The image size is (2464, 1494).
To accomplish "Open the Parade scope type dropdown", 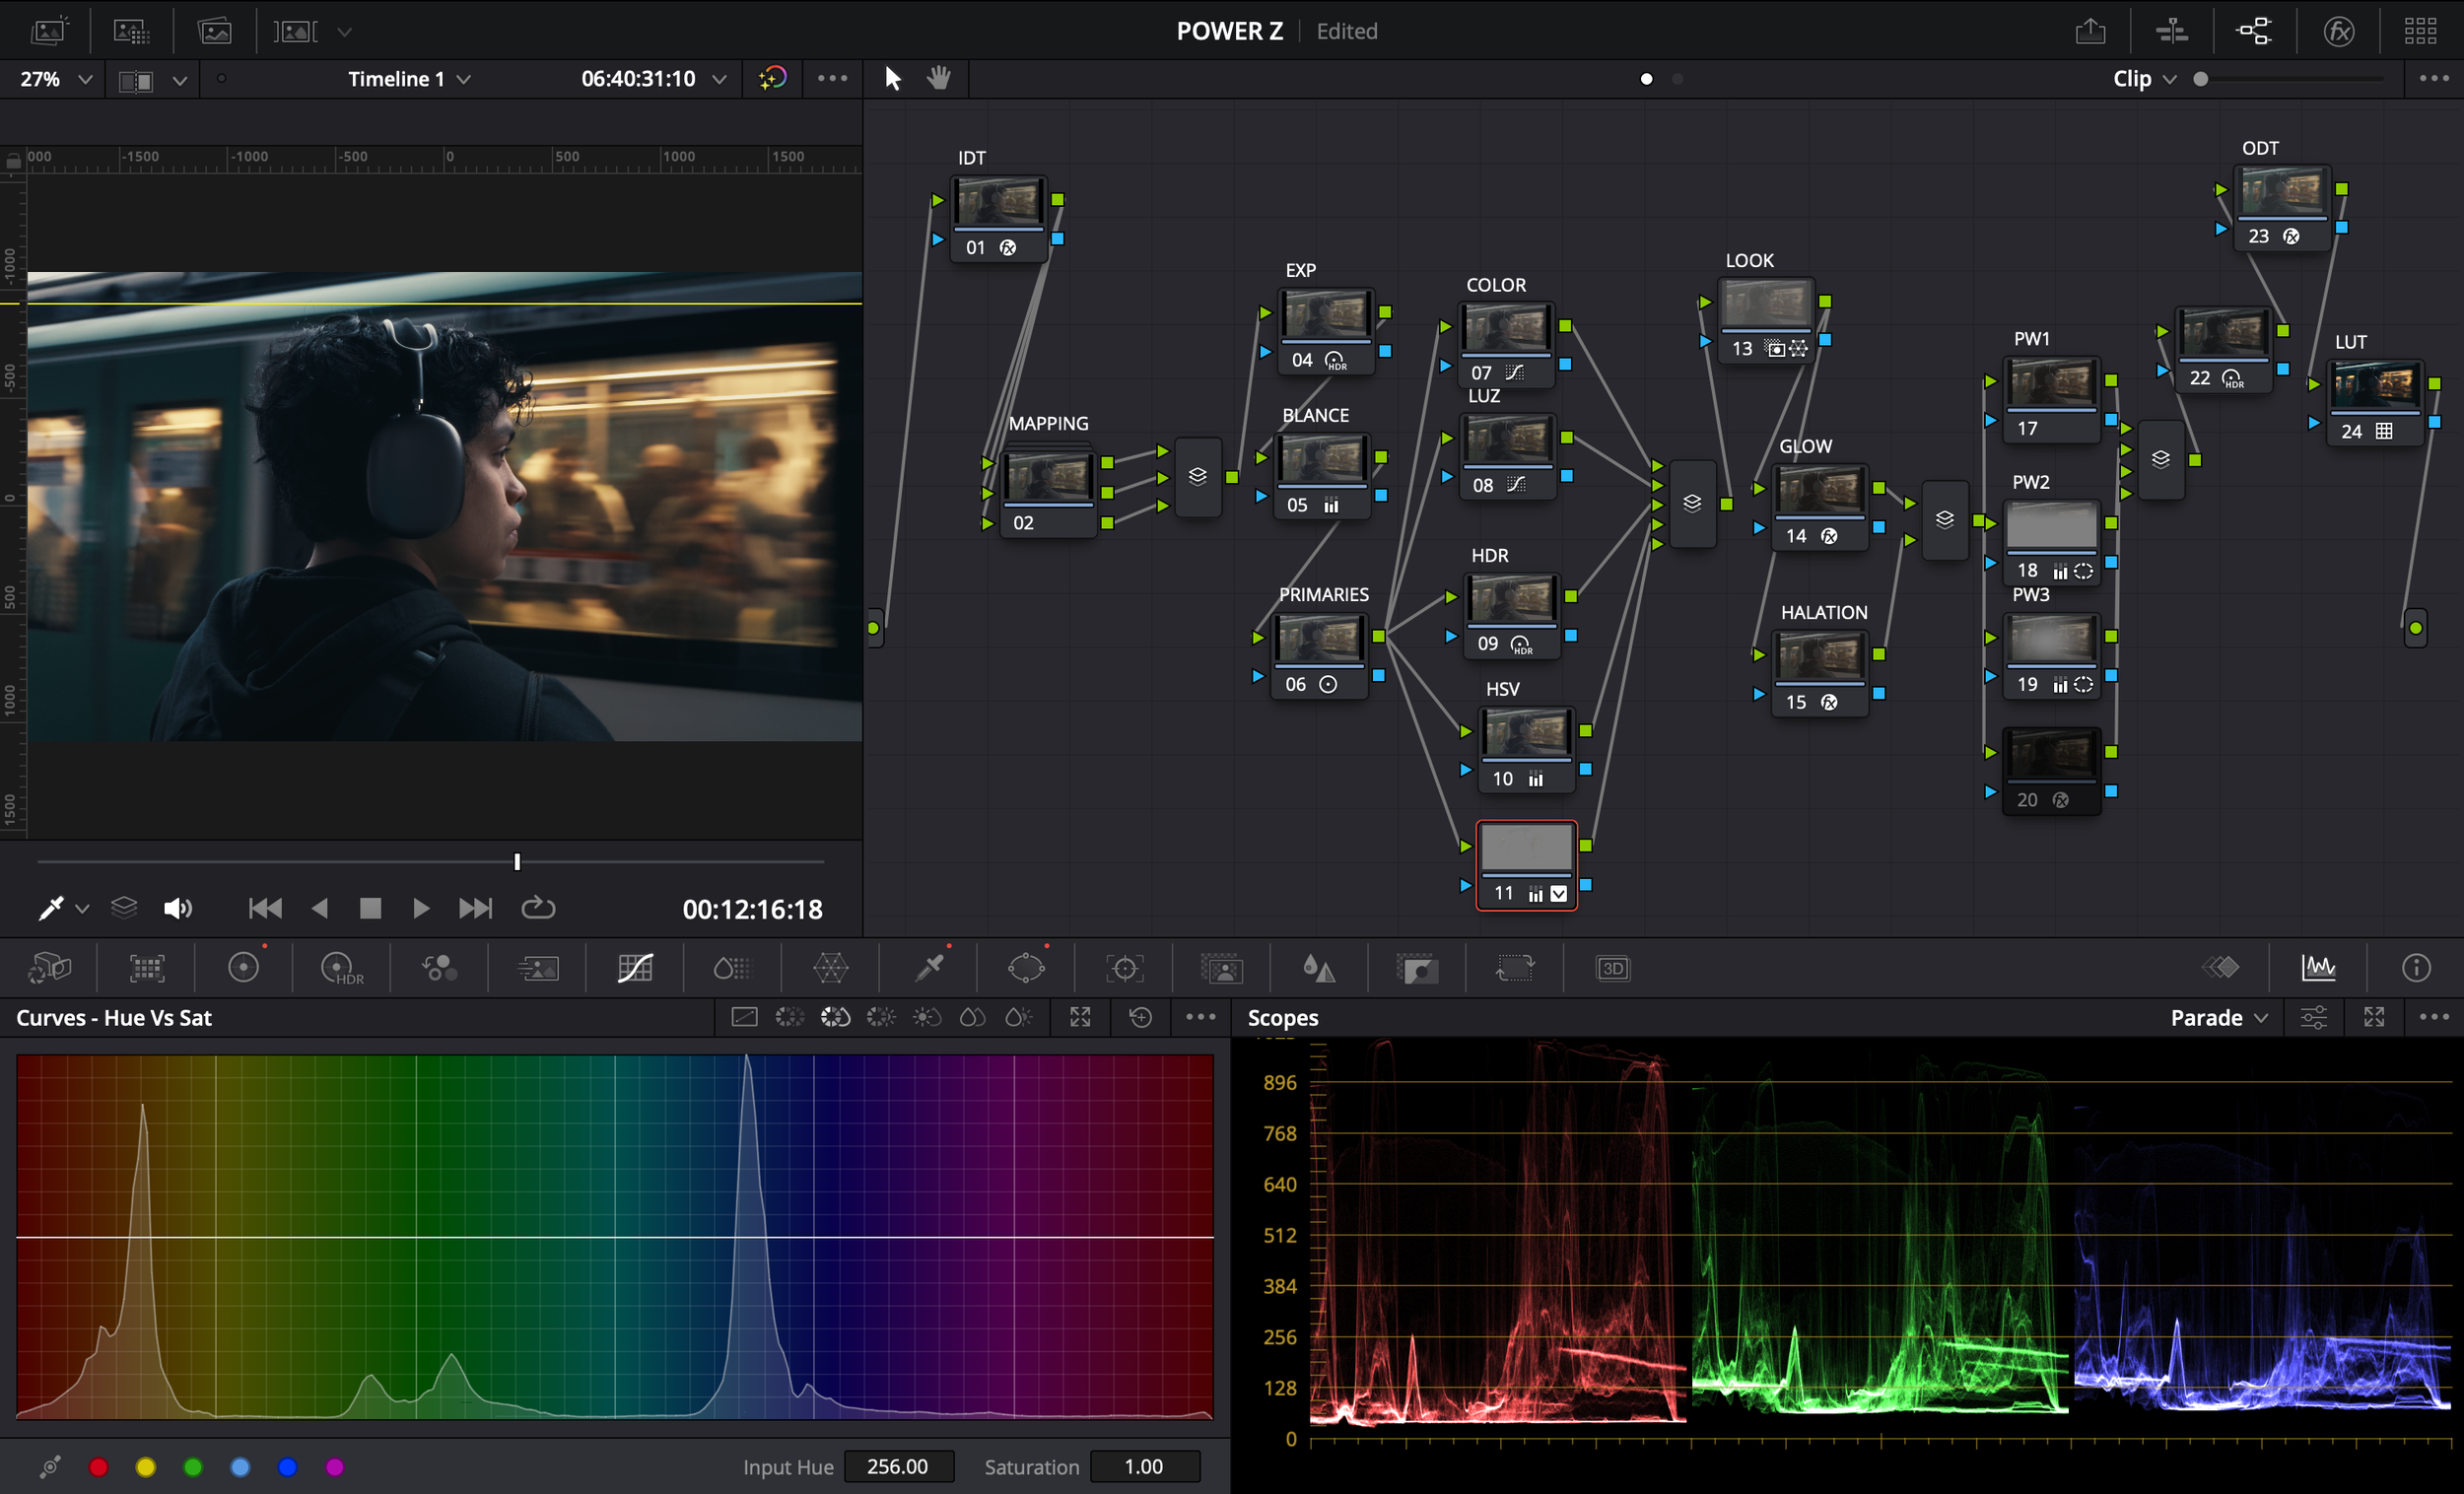I will point(2218,1018).
